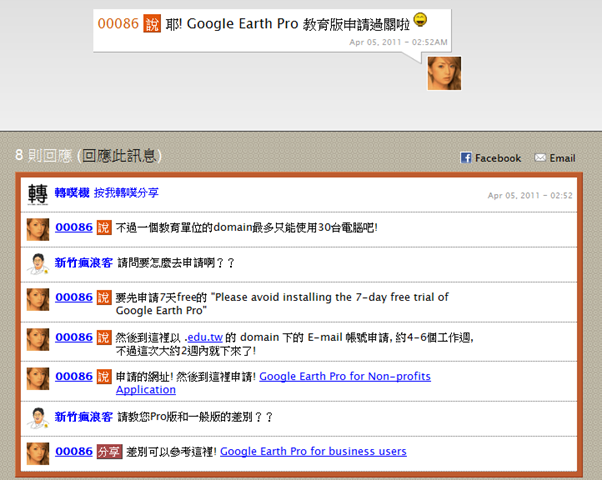This screenshot has height=480, width=602.
Task: Click 00086 name on the 申請的網址 reply
Action: (74, 376)
